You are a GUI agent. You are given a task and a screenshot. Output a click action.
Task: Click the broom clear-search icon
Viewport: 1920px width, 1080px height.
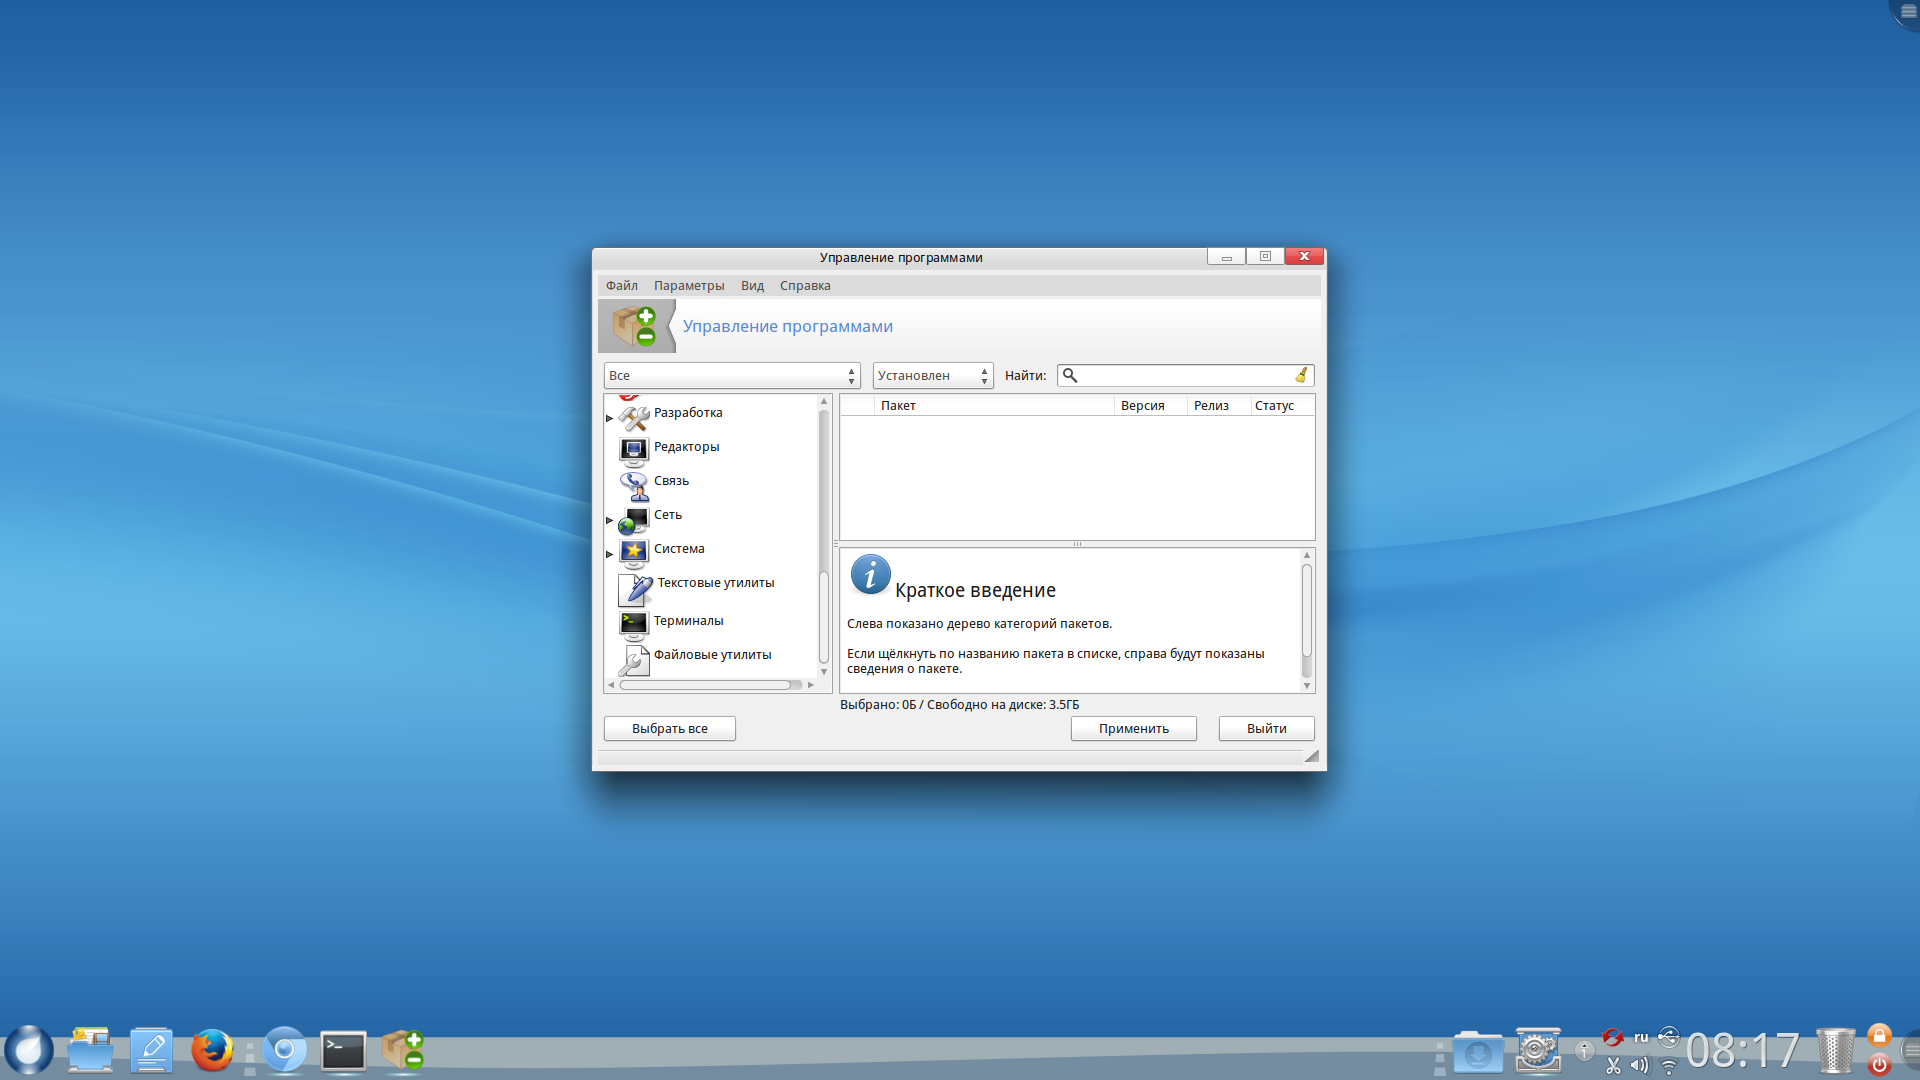(1301, 375)
